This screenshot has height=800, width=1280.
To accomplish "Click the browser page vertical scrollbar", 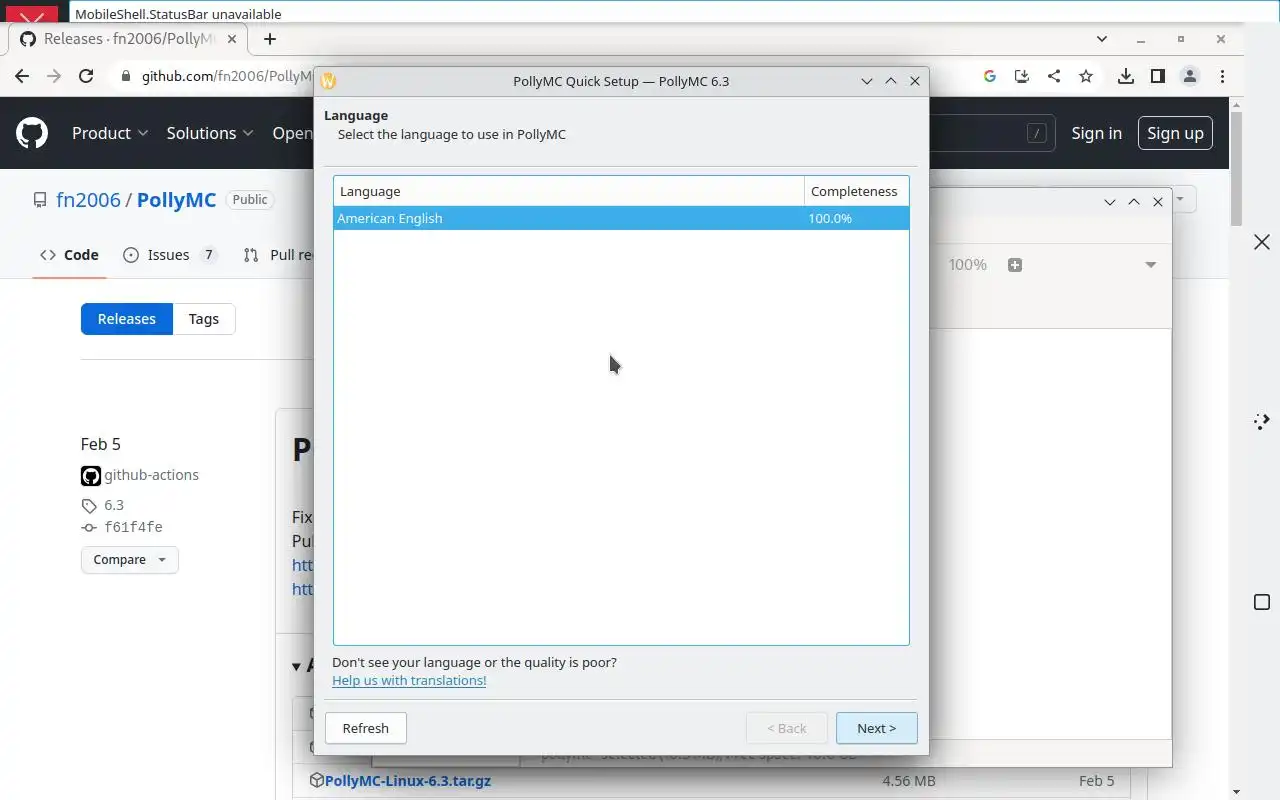I will point(1236,168).
